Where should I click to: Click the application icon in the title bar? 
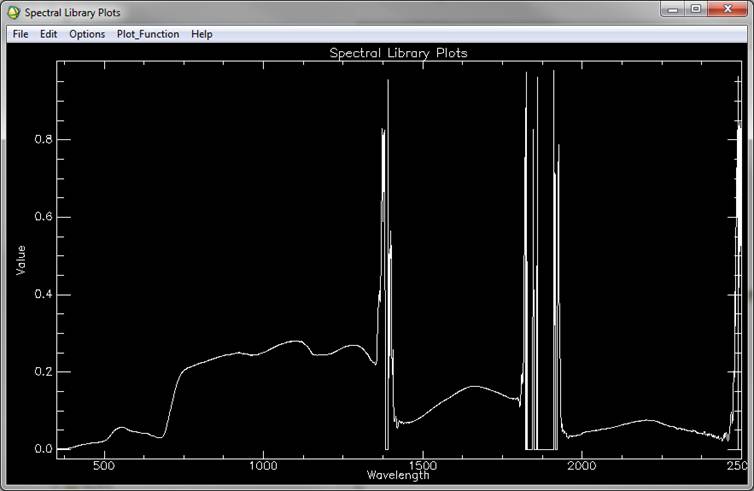[13, 12]
